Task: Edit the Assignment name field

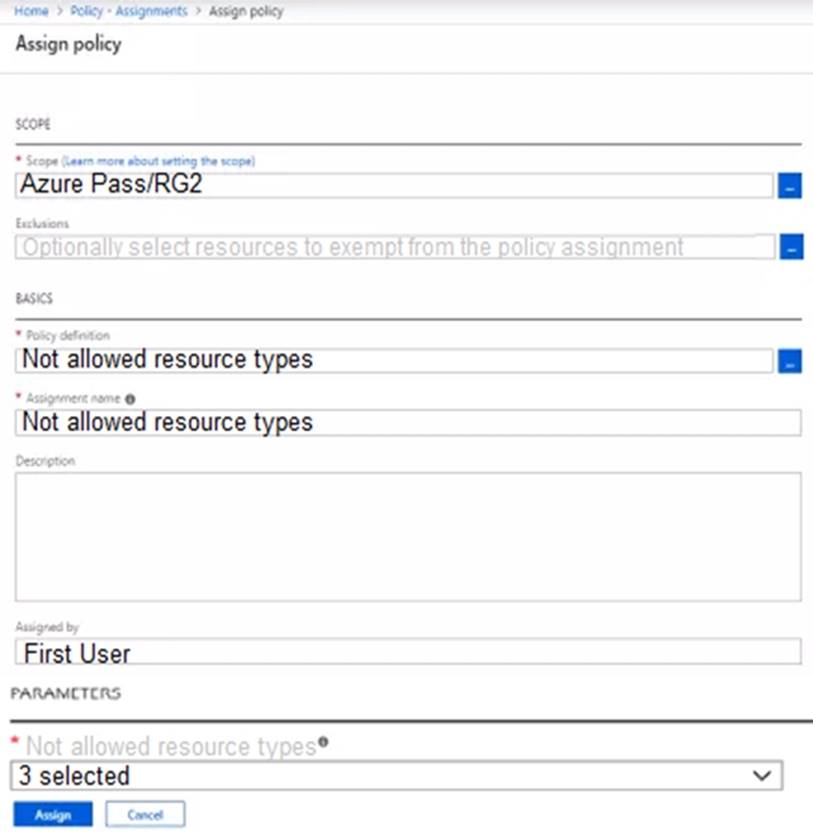Action: click(408, 422)
